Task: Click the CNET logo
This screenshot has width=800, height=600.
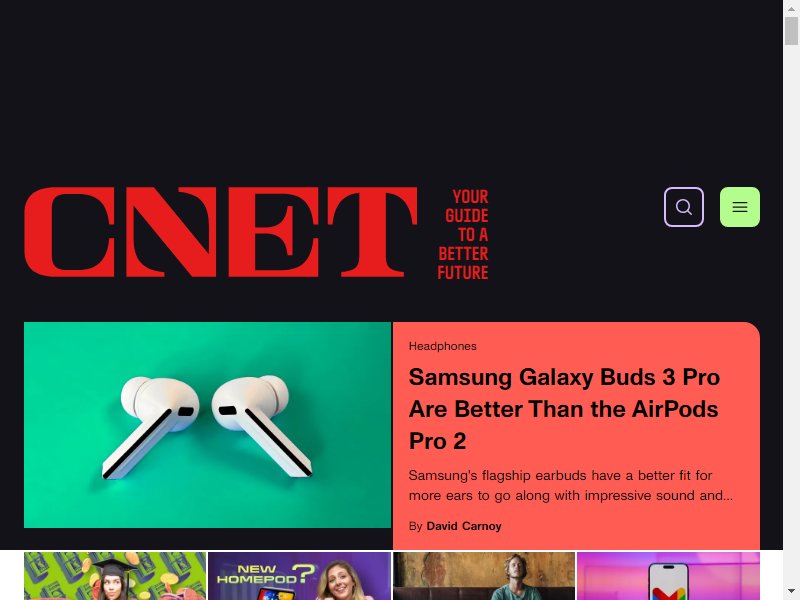Action: click(221, 232)
